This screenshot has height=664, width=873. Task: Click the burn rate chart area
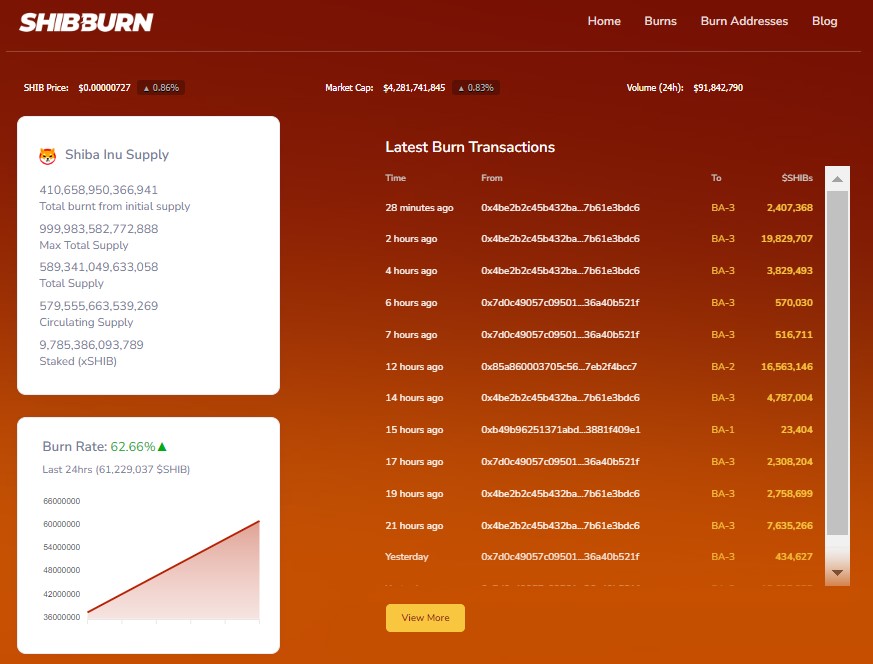pos(173,570)
